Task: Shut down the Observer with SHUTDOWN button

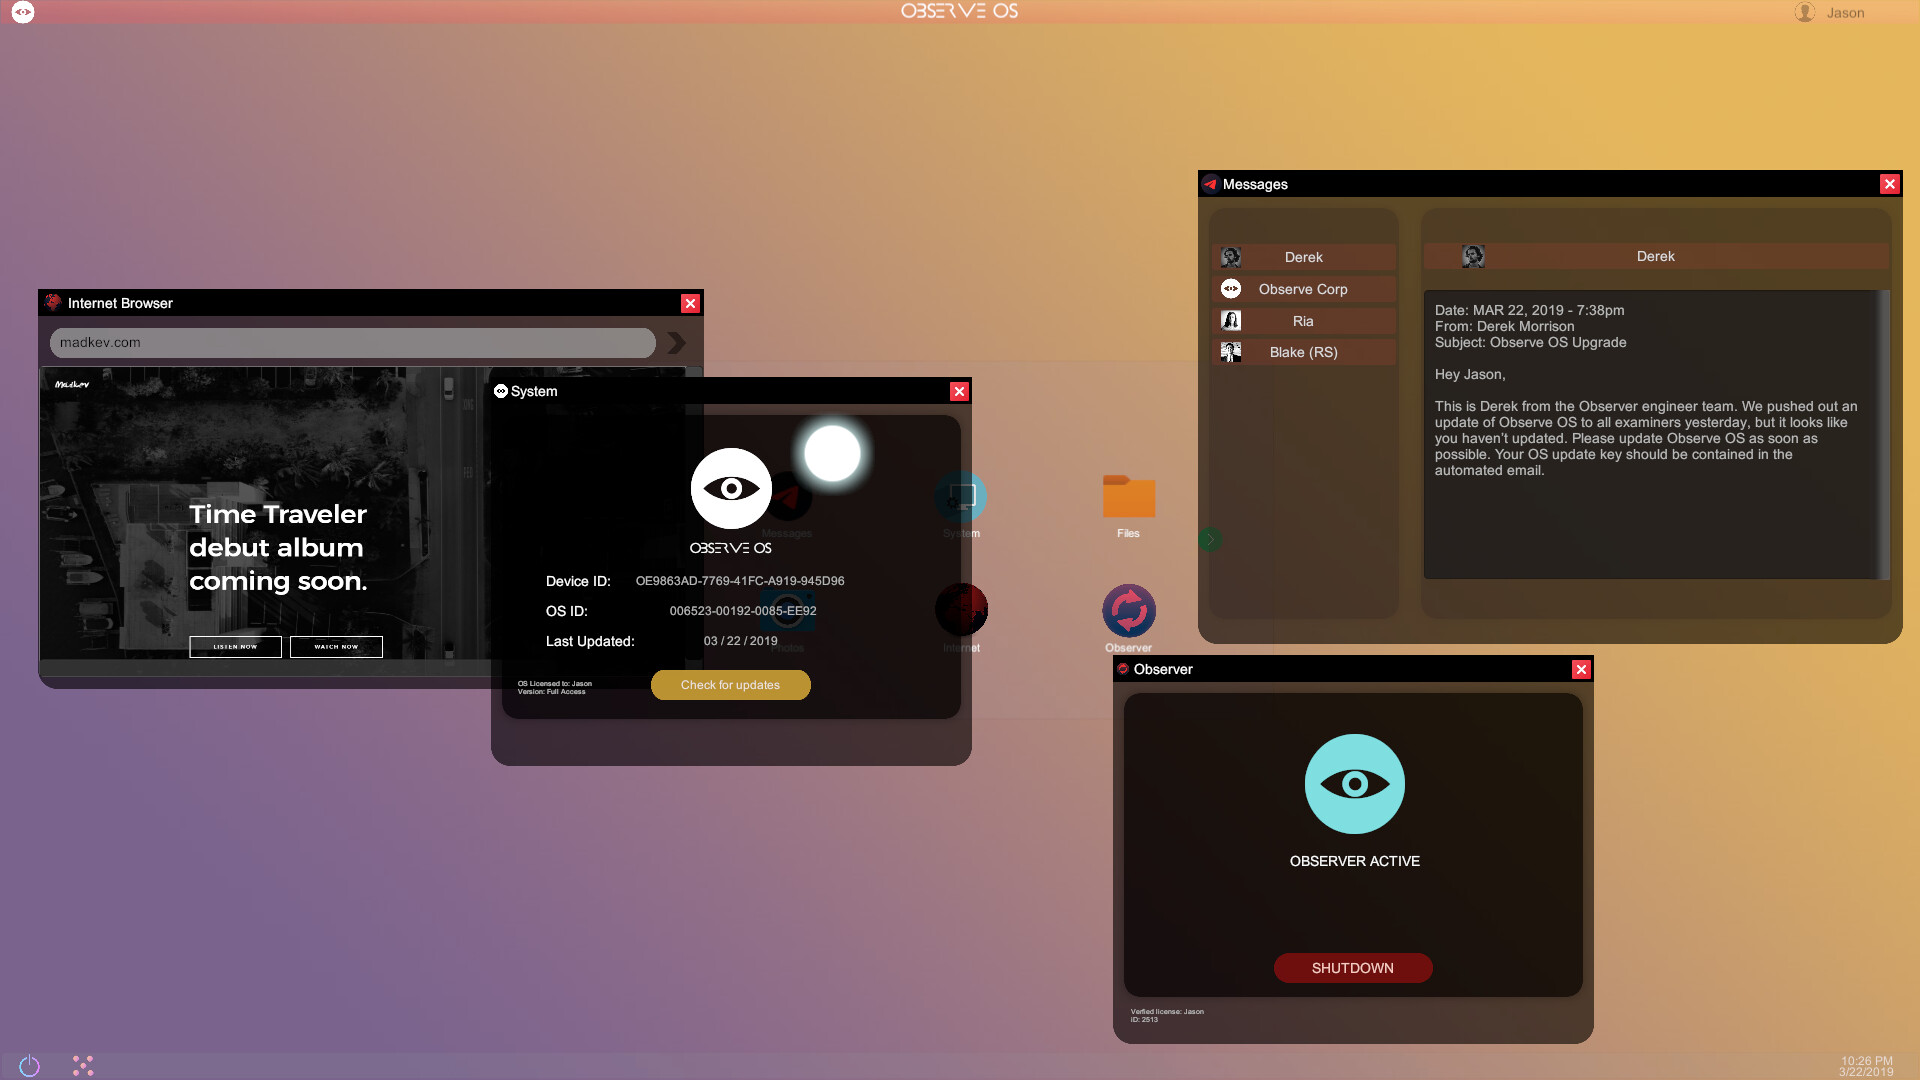Action: pyautogui.click(x=1352, y=968)
